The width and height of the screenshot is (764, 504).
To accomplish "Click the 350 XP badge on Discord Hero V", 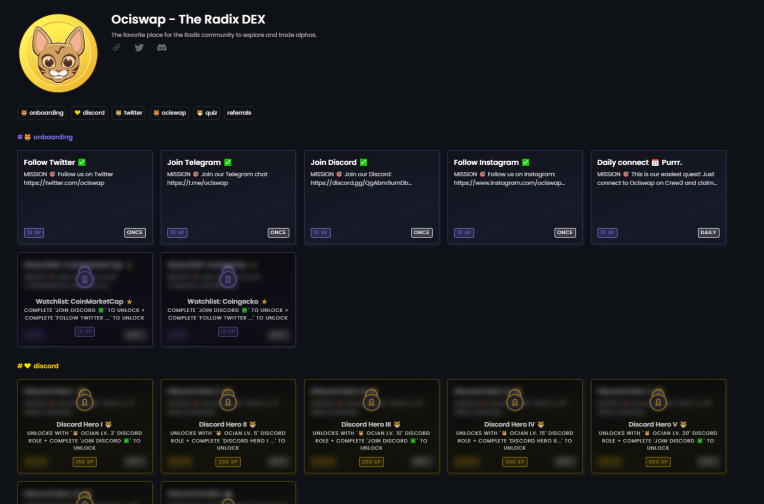I will (658, 462).
